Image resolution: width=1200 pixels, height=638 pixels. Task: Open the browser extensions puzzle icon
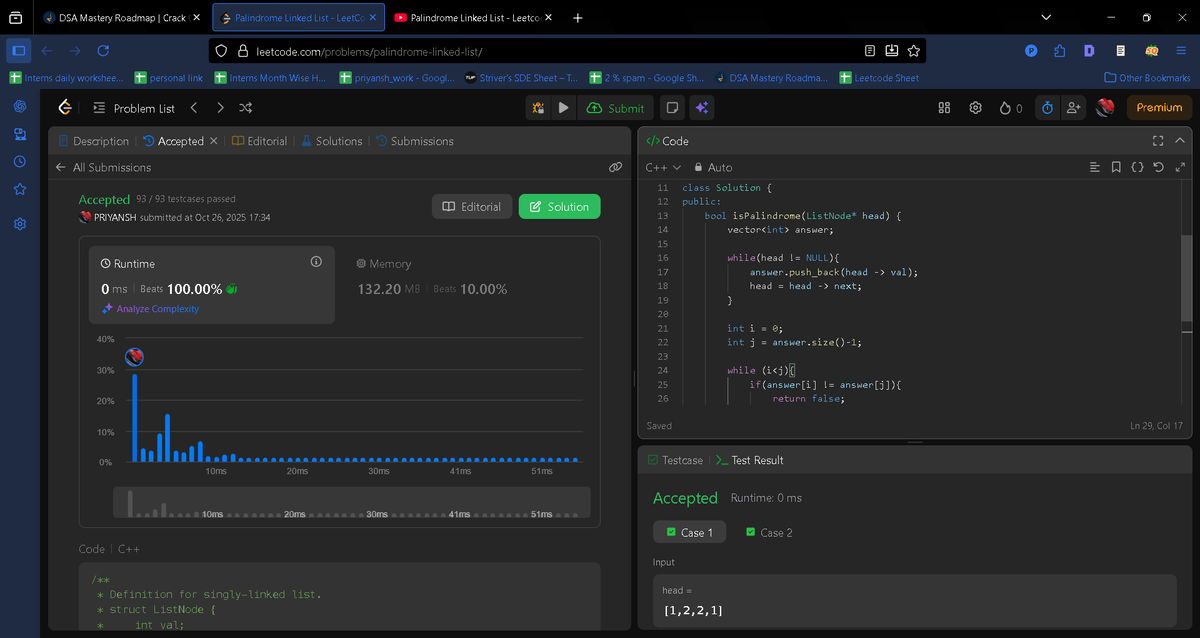1060,50
